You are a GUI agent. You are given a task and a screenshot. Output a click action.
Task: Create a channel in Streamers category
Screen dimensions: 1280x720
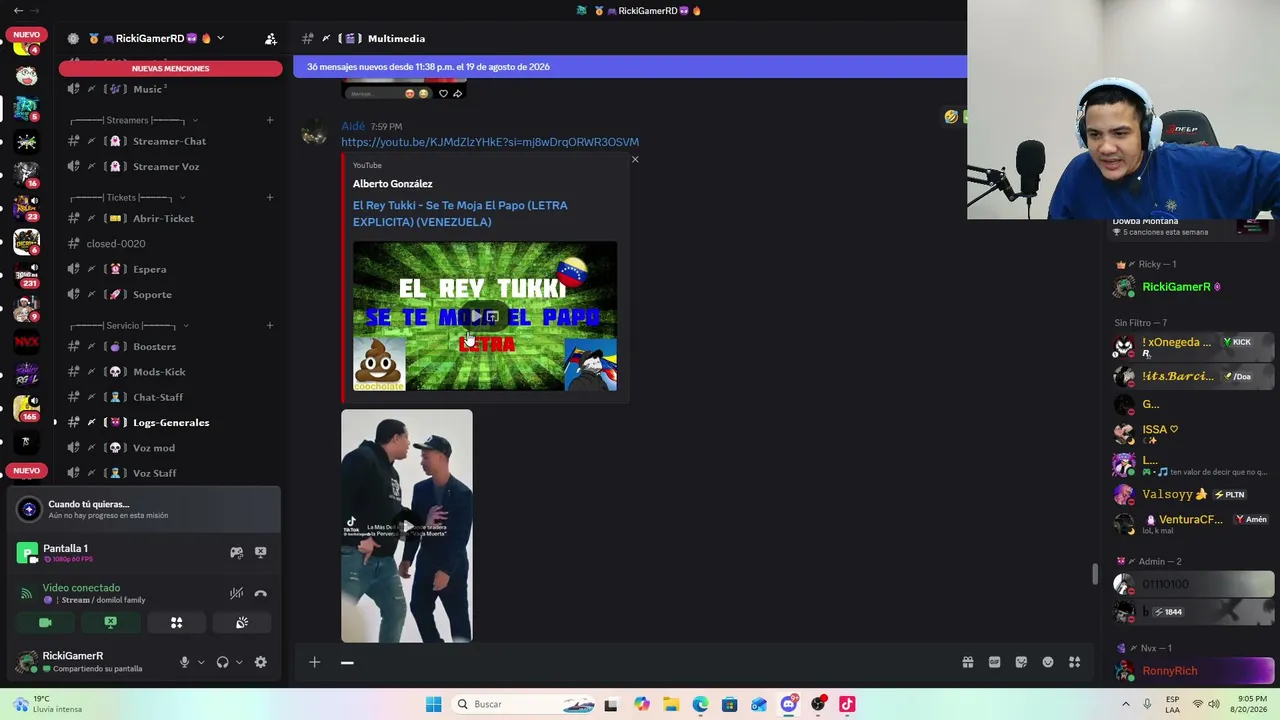269,120
